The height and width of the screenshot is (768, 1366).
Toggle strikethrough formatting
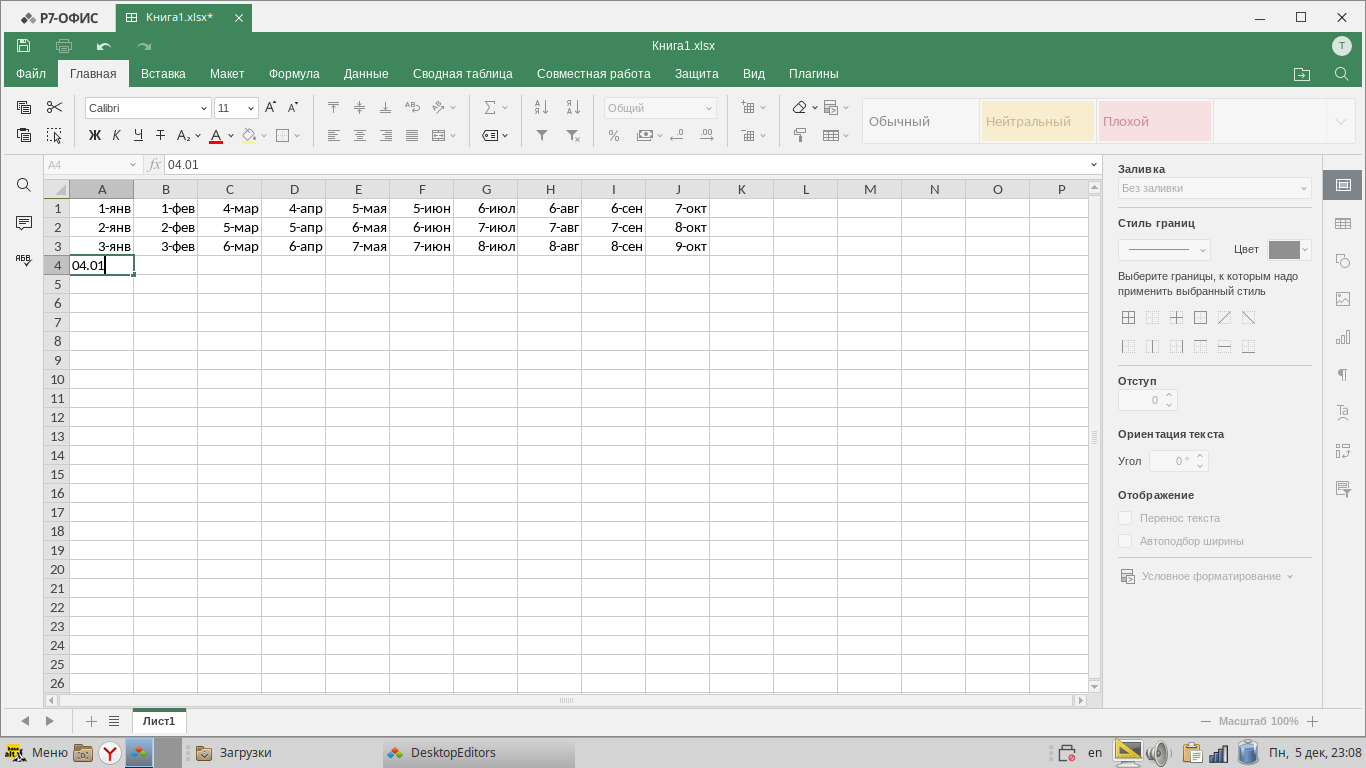pyautogui.click(x=160, y=135)
